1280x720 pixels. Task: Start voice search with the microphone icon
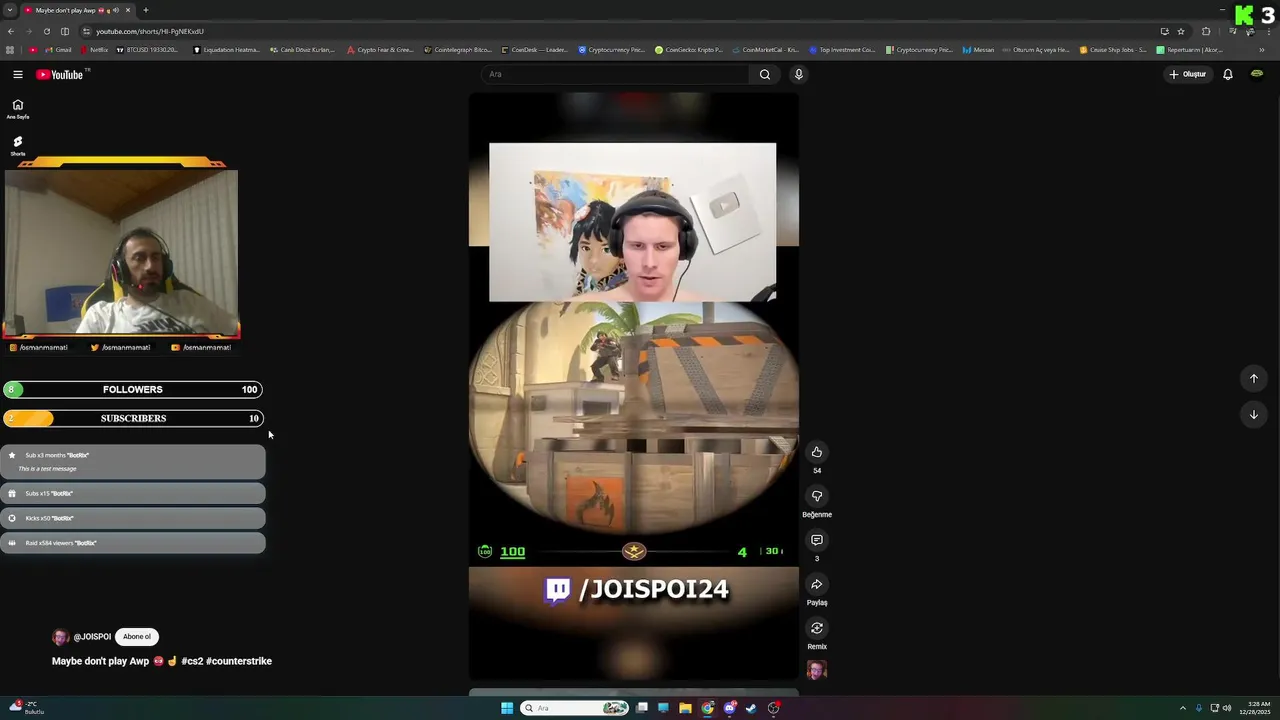(798, 74)
